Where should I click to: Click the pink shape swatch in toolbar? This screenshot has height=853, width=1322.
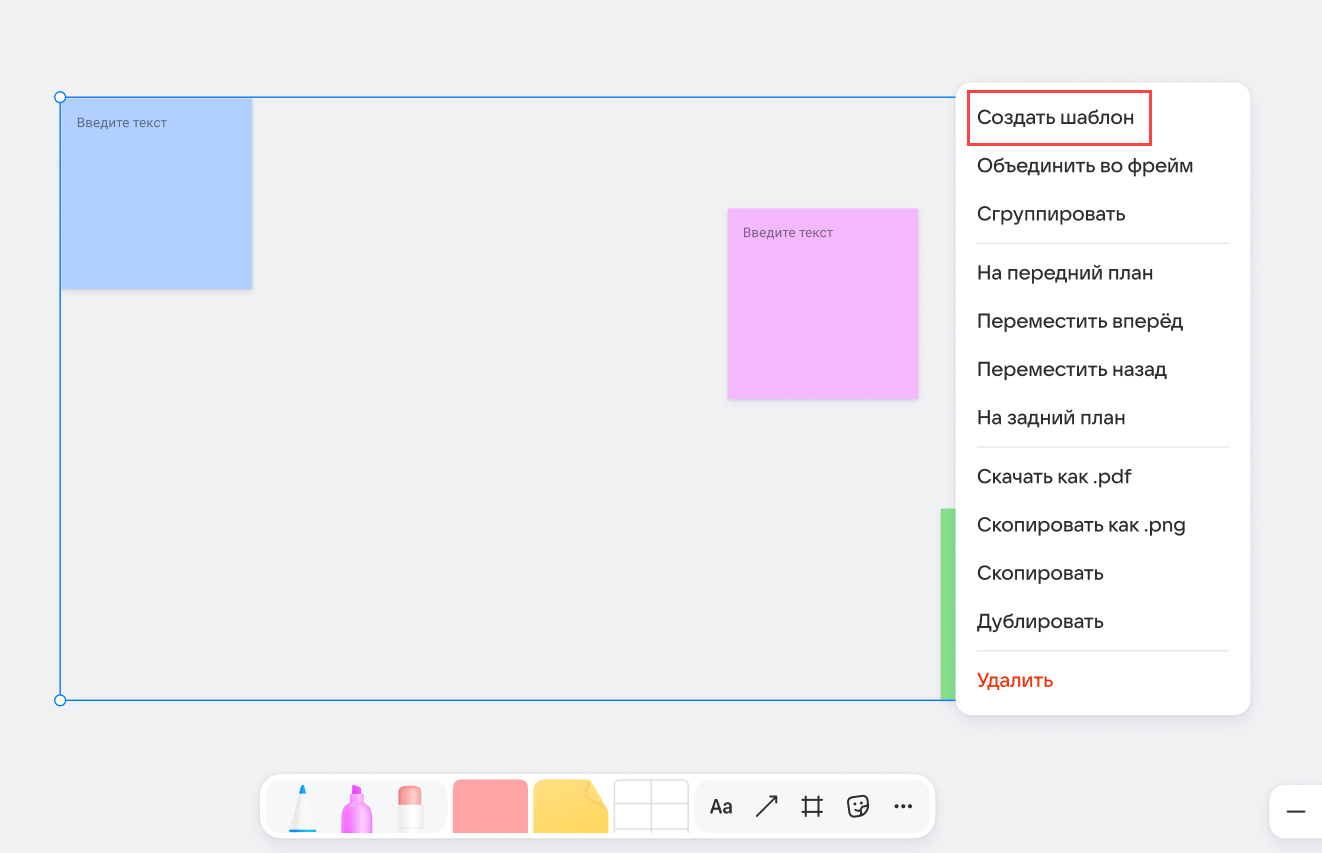point(490,807)
